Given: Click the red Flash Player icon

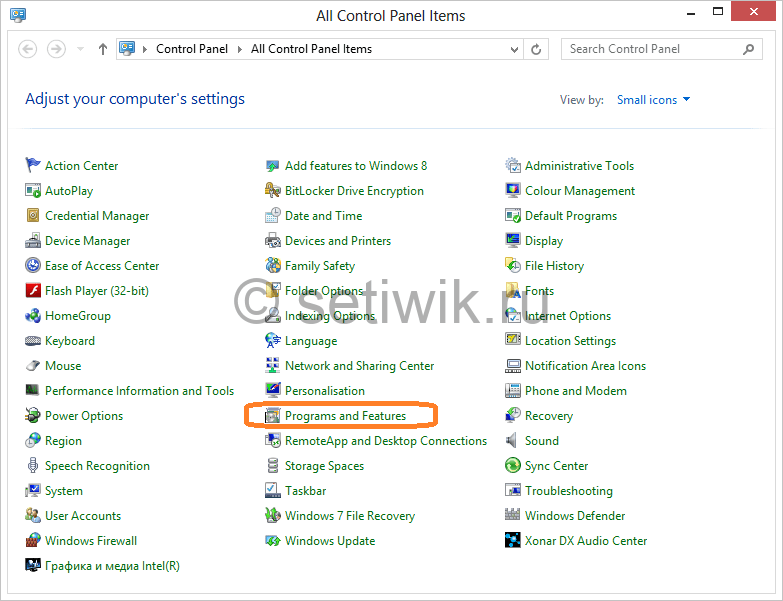Looking at the screenshot, I should (33, 290).
